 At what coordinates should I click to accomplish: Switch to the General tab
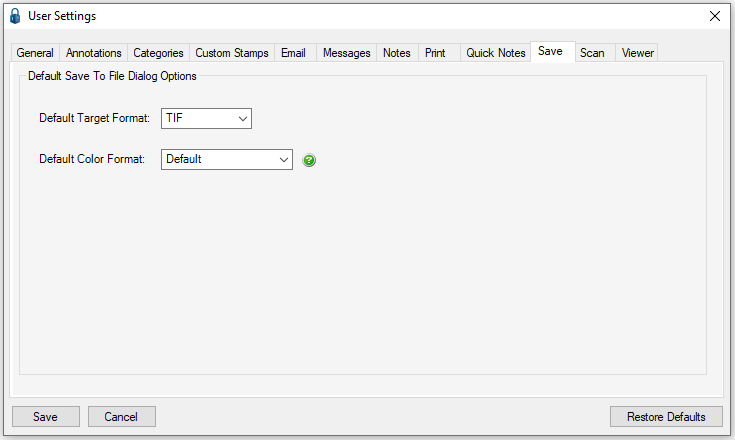pyautogui.click(x=35, y=52)
